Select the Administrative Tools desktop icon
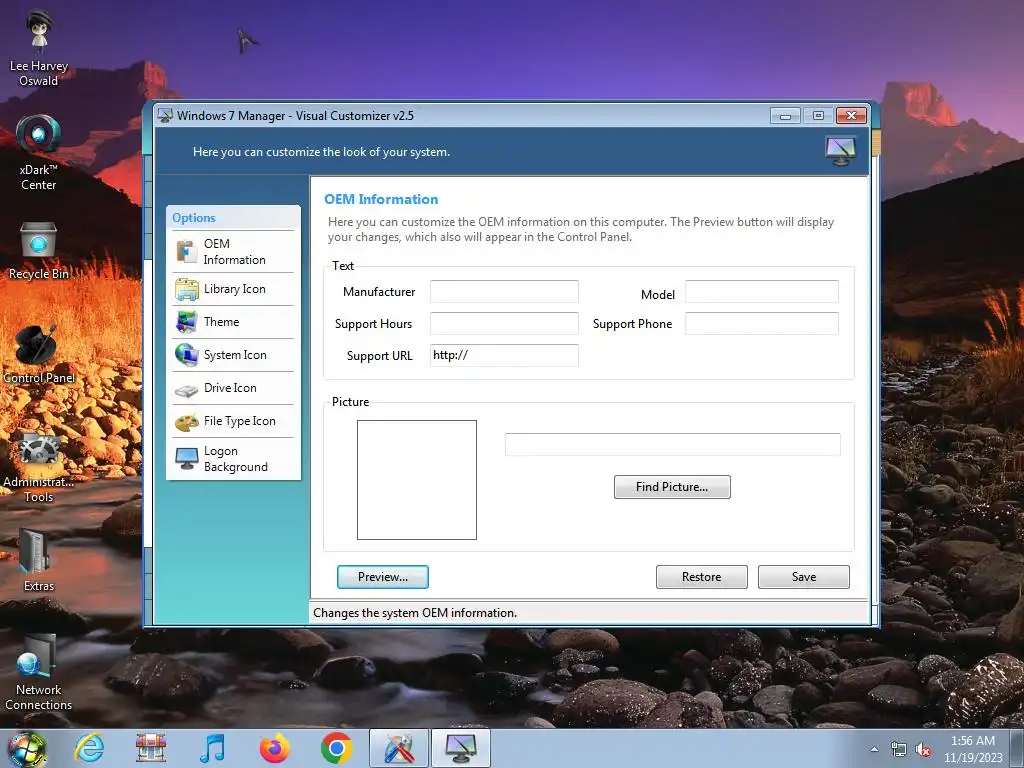This screenshot has height=768, width=1024. point(39,466)
